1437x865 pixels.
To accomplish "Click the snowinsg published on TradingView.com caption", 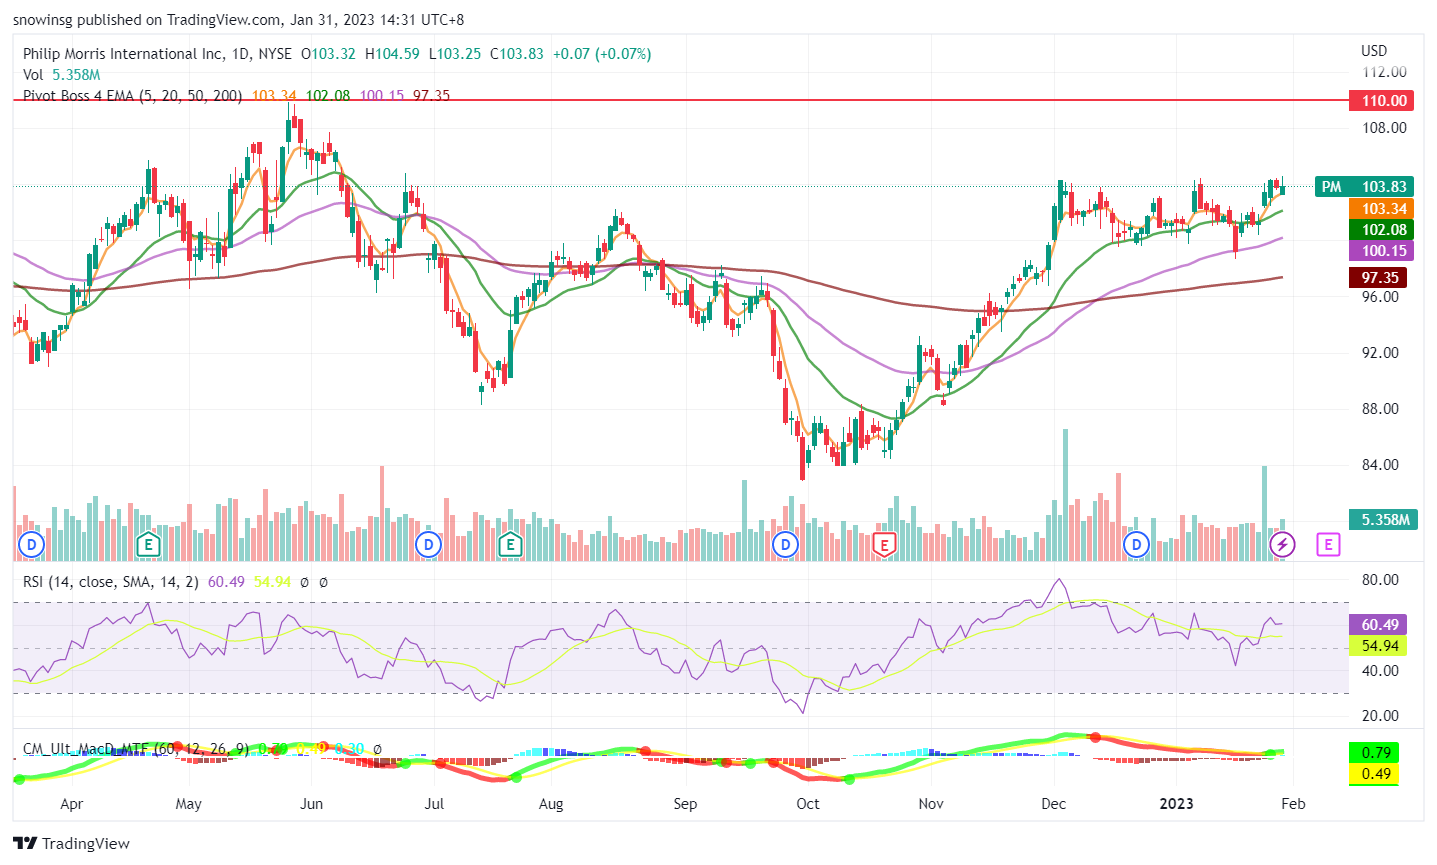I will click(238, 20).
